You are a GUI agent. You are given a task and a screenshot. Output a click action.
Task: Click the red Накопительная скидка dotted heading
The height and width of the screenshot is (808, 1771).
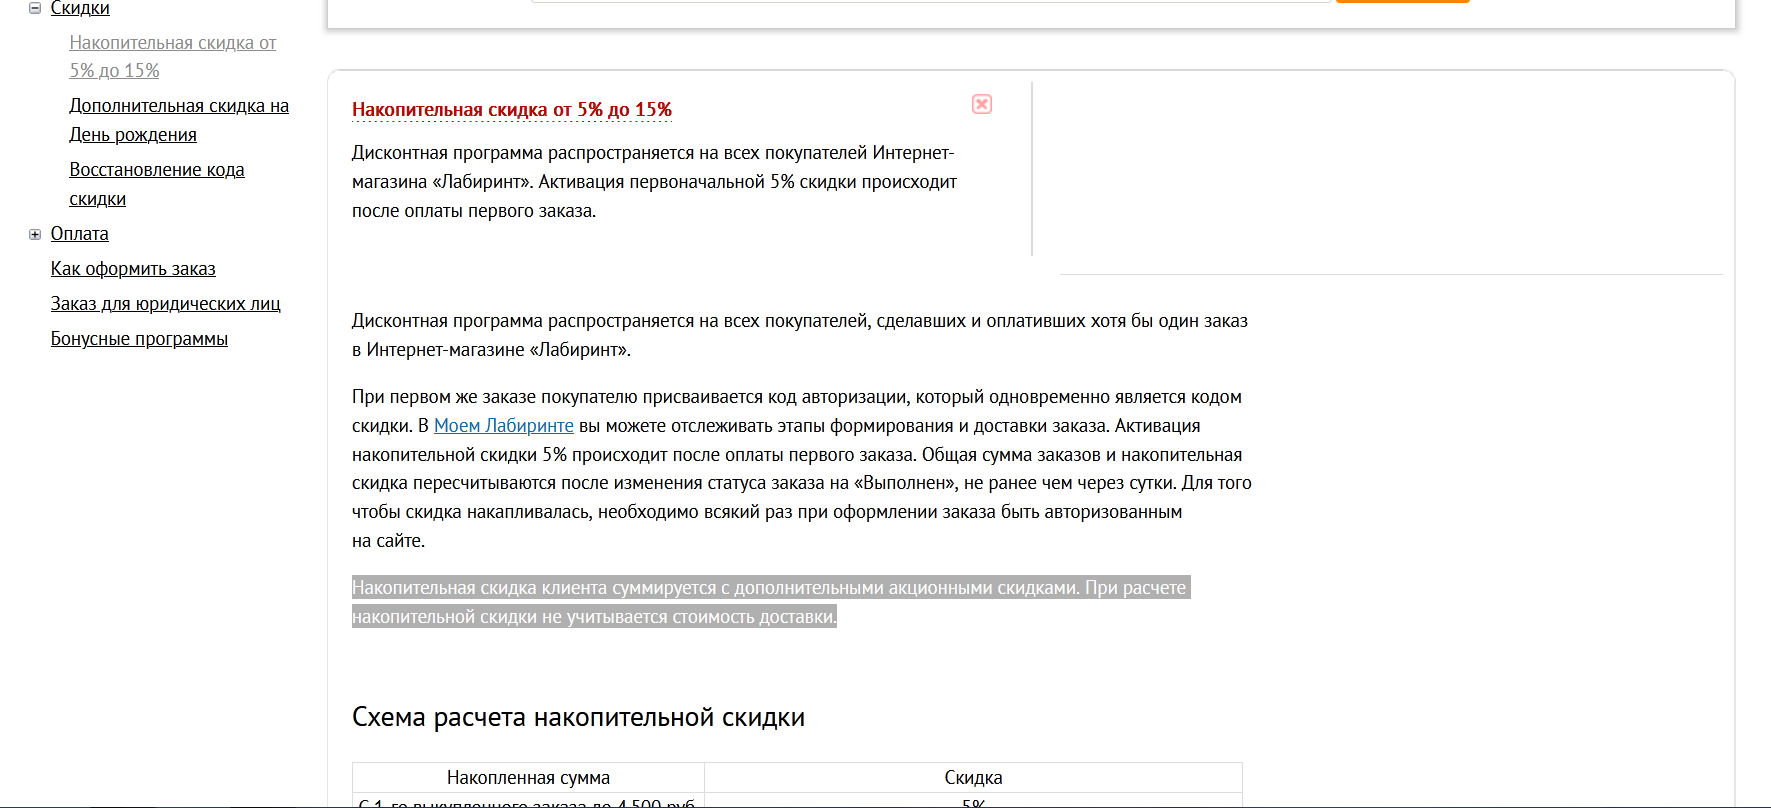(511, 110)
